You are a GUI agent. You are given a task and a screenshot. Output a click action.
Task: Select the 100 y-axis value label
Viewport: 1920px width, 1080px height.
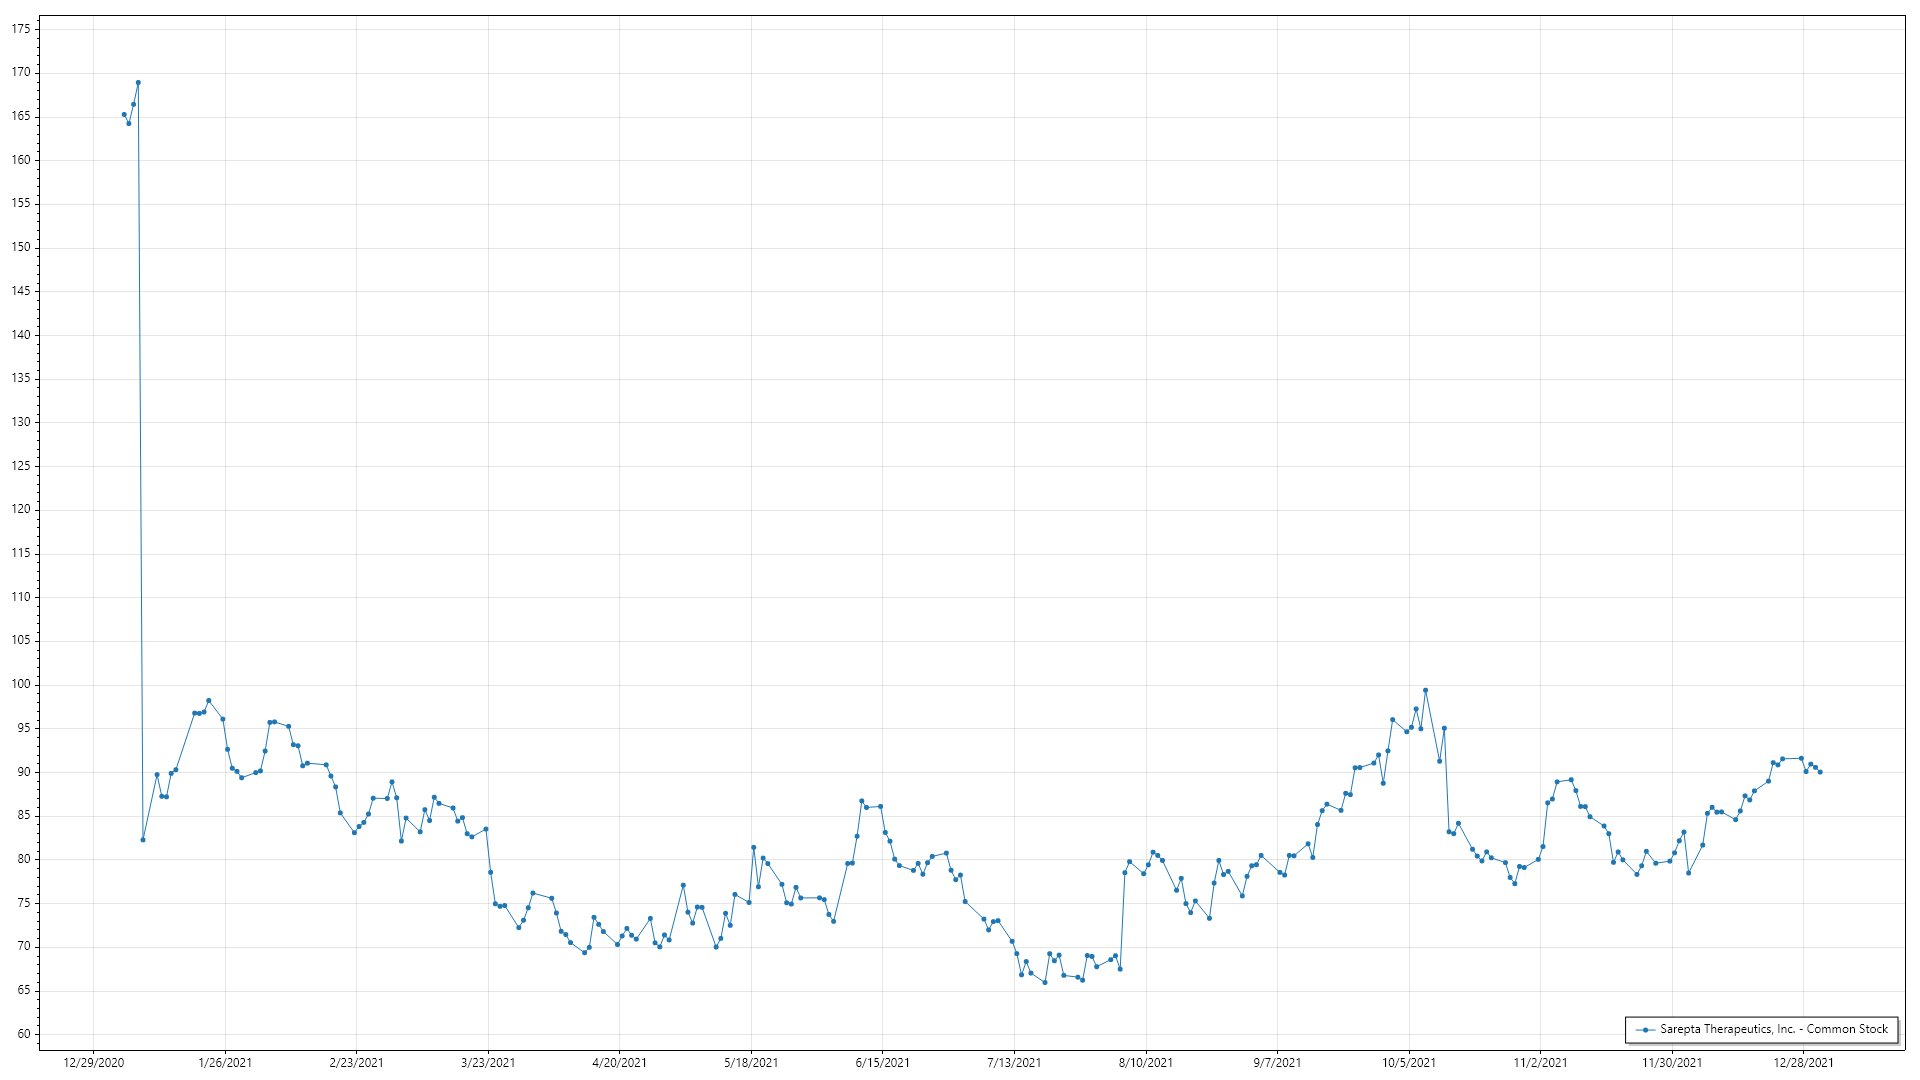coord(21,685)
